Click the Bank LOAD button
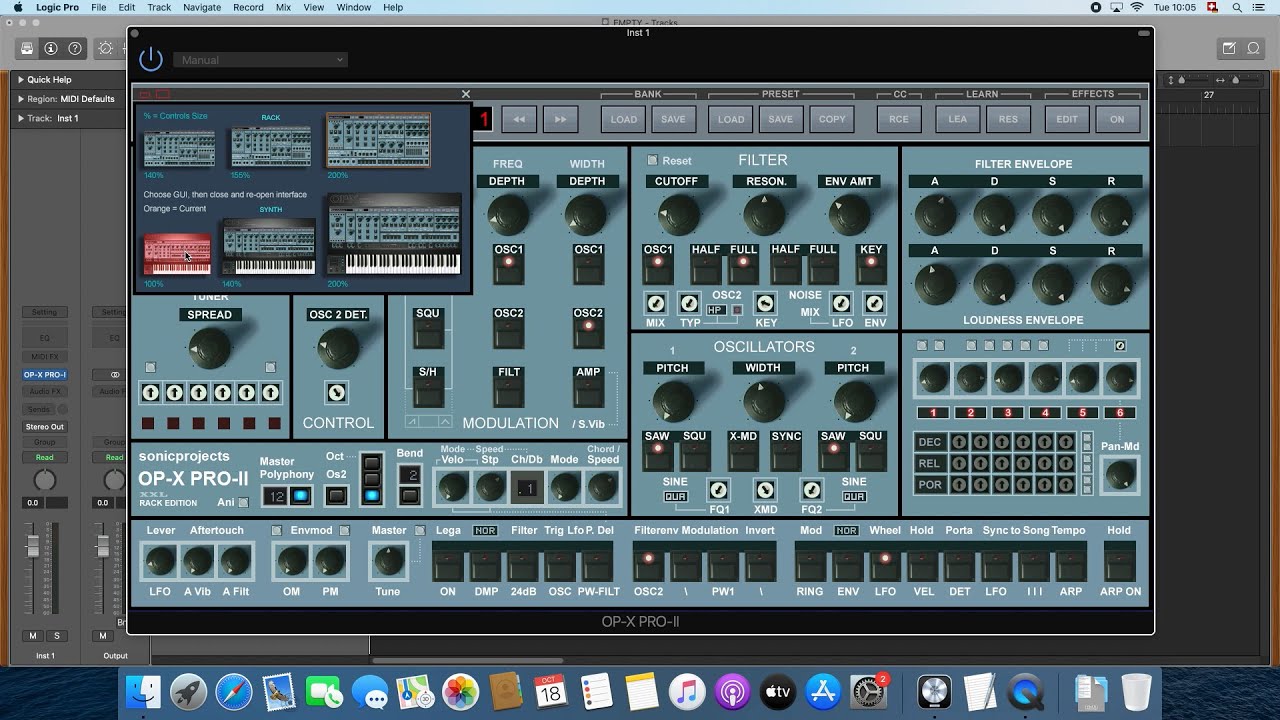This screenshot has width=1280, height=720. pyautogui.click(x=624, y=119)
